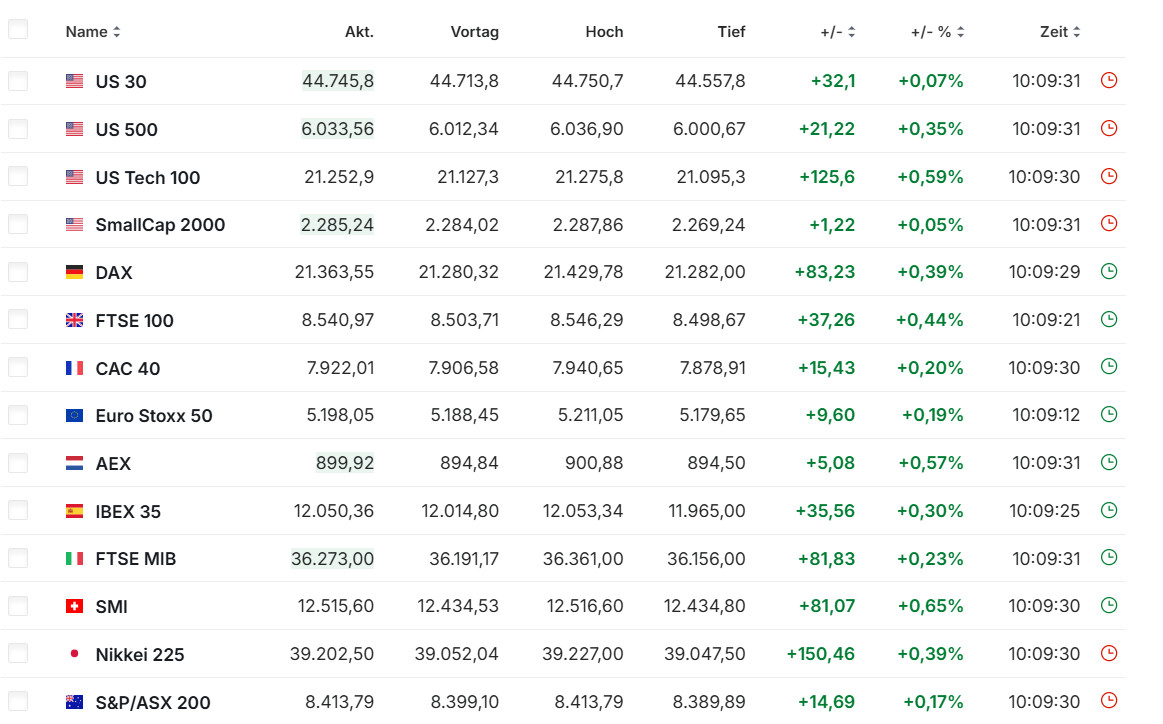Open the US Tech 100 index link

[148, 178]
